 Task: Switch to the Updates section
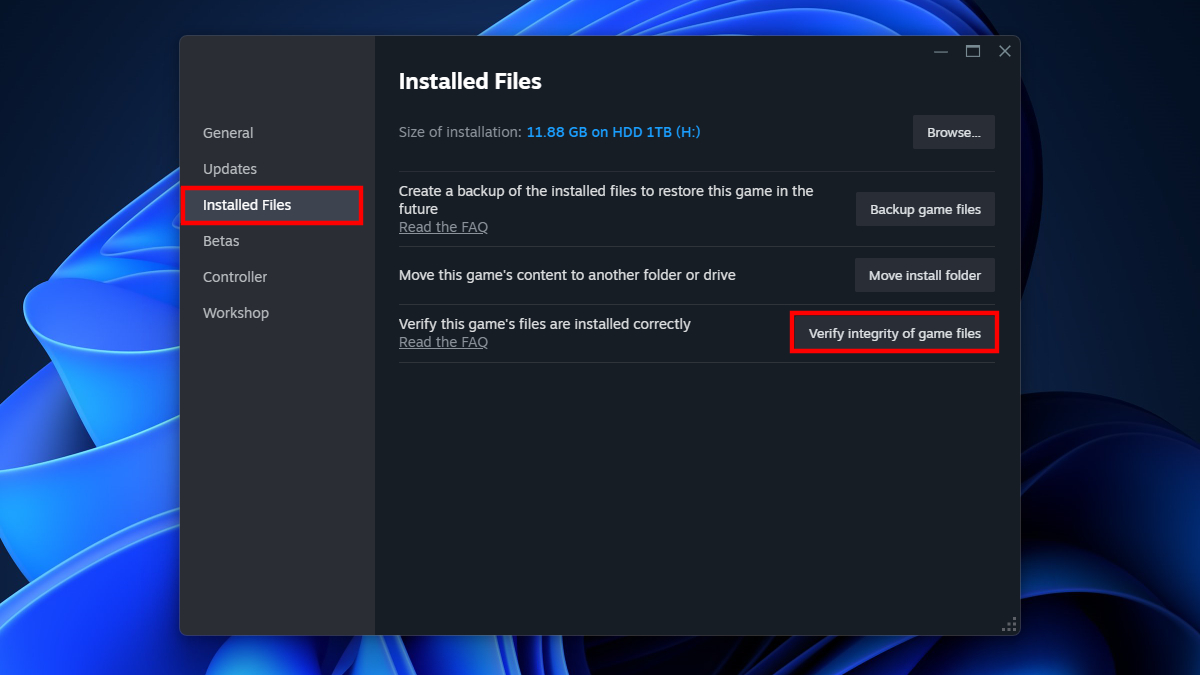(230, 169)
